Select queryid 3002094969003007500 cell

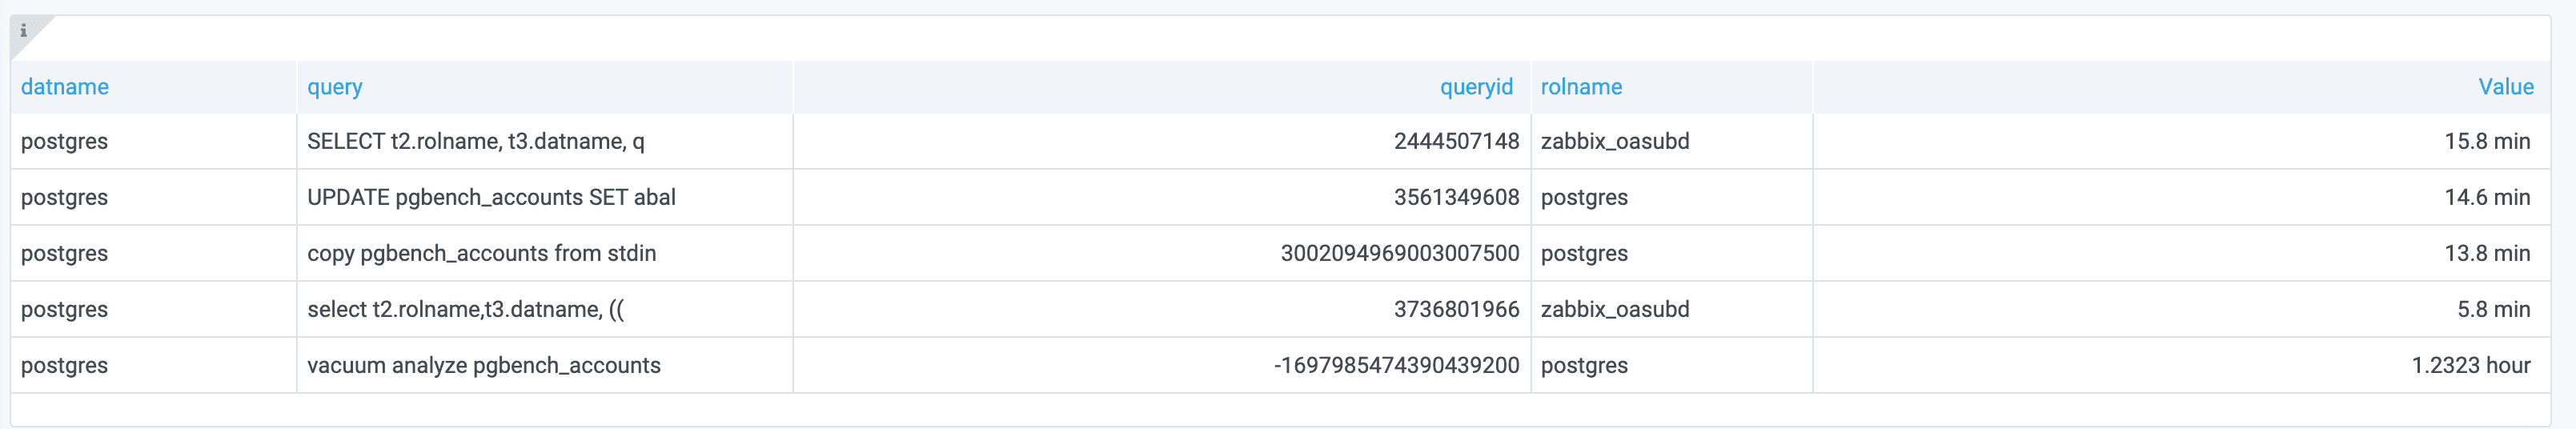(1399, 253)
